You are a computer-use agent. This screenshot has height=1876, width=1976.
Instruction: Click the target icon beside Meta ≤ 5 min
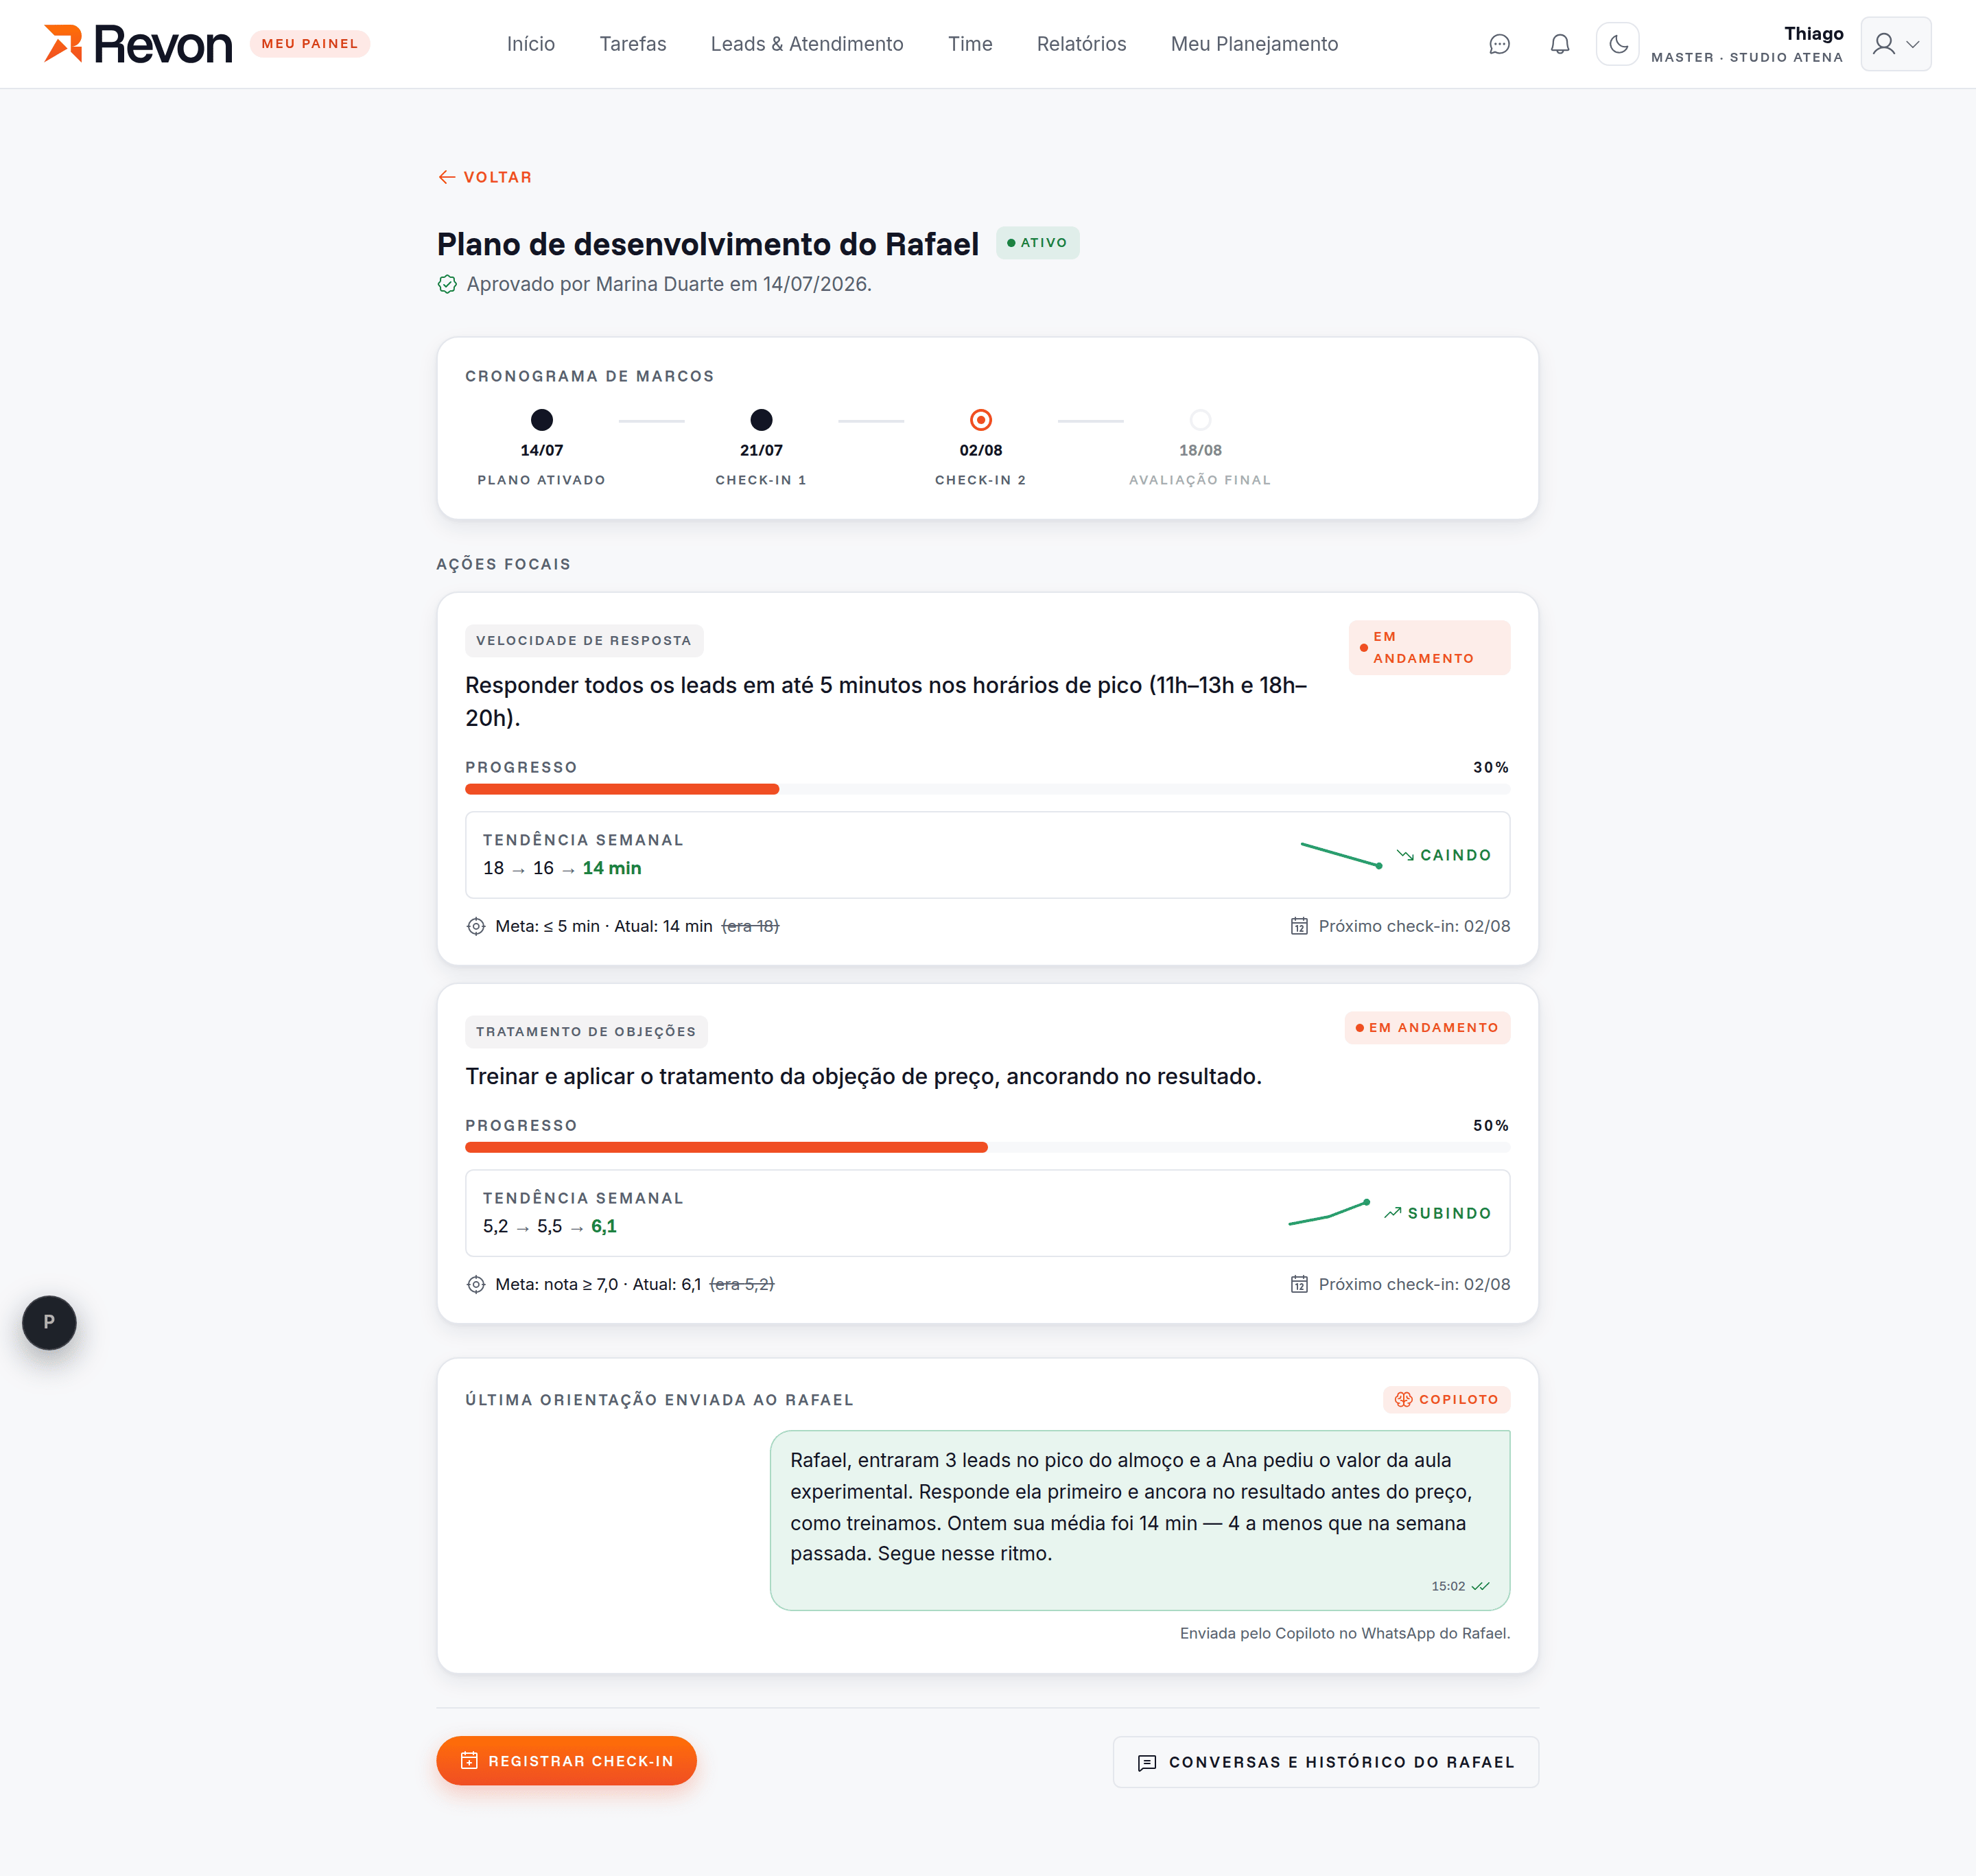point(476,926)
